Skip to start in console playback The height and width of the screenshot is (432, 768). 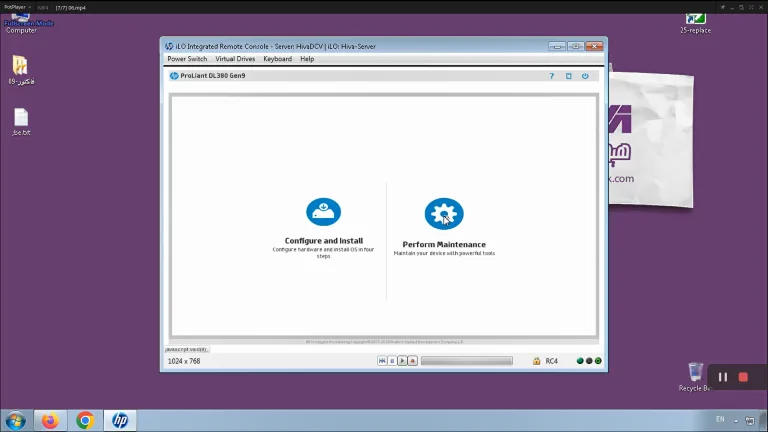click(382, 361)
